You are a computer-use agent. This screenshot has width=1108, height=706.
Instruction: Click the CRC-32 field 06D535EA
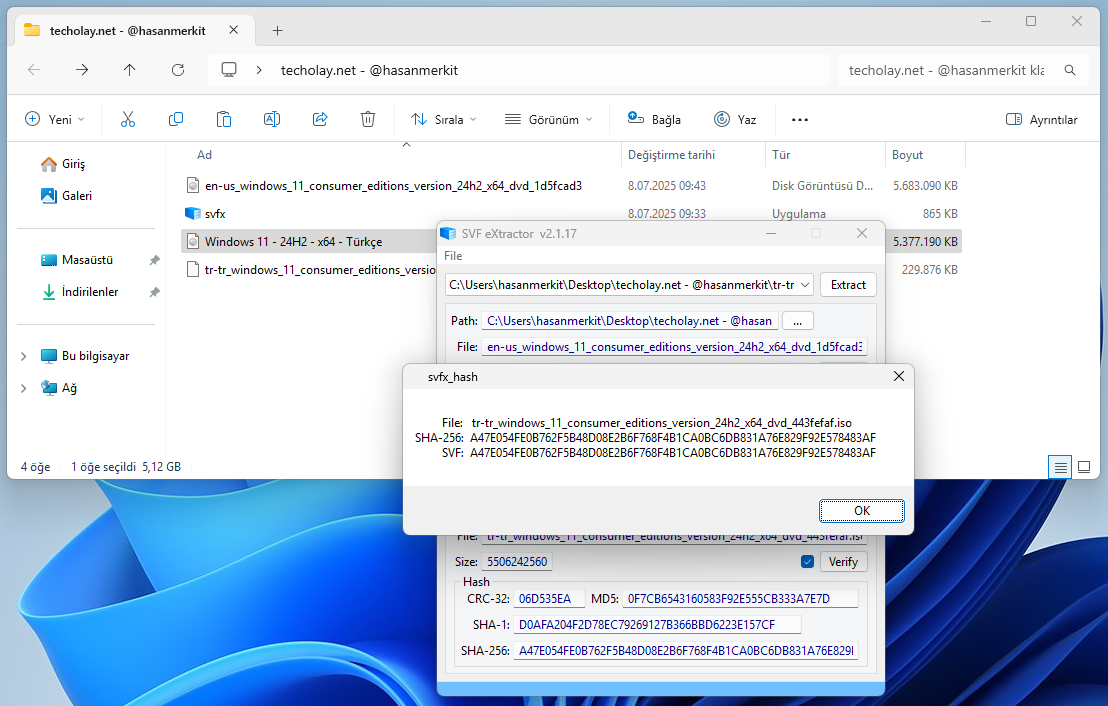click(549, 599)
